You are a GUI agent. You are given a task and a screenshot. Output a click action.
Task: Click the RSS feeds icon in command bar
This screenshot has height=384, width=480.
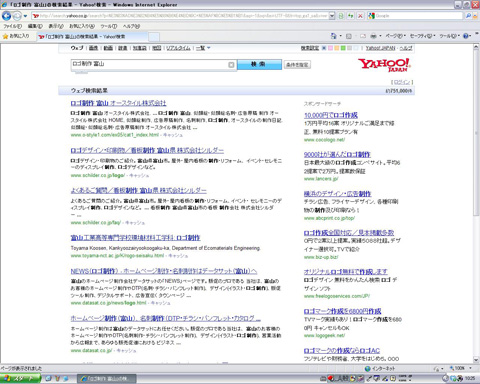pyautogui.click(x=349, y=36)
